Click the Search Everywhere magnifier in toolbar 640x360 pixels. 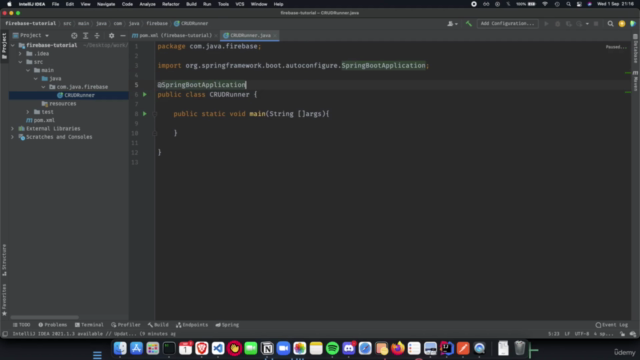[610, 24]
